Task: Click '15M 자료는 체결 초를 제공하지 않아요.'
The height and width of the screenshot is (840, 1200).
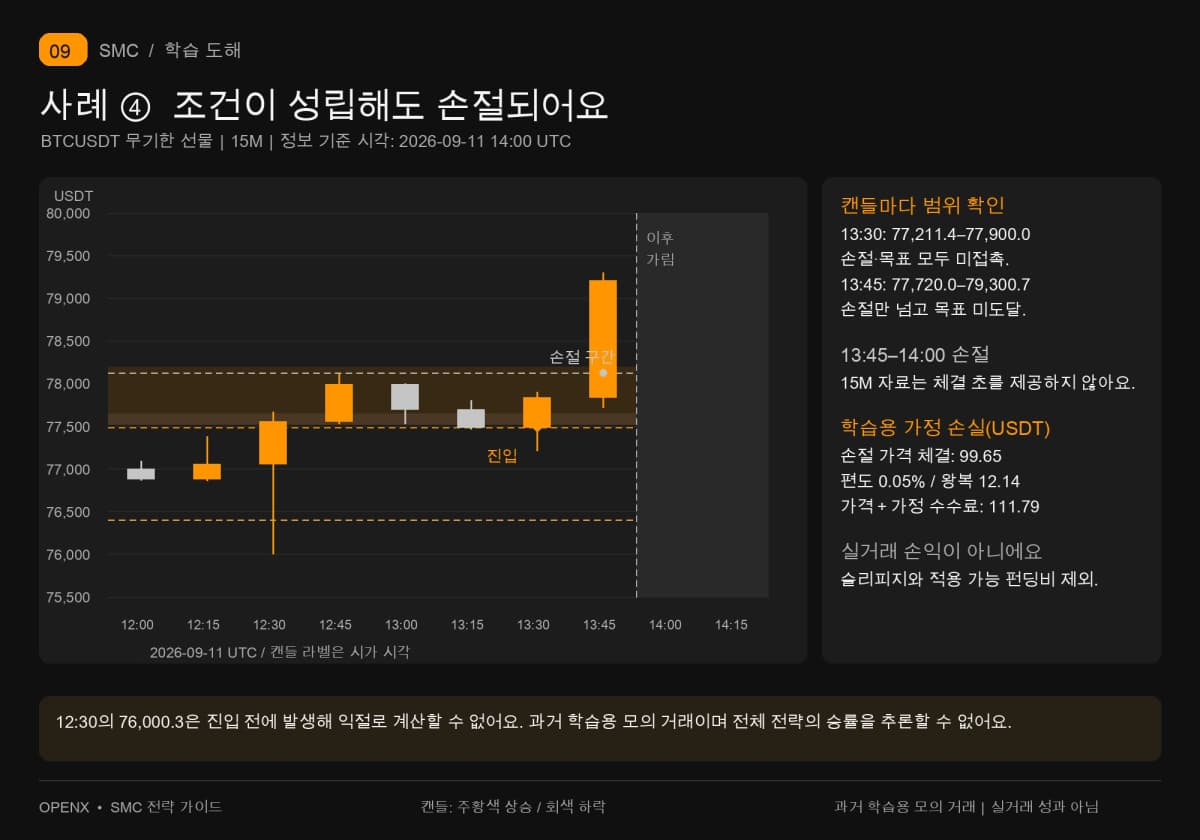Action: point(988,383)
